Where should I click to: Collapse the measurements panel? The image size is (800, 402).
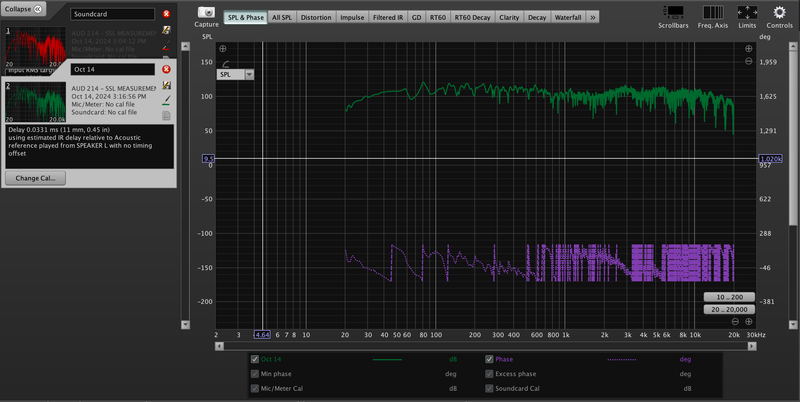pos(23,9)
